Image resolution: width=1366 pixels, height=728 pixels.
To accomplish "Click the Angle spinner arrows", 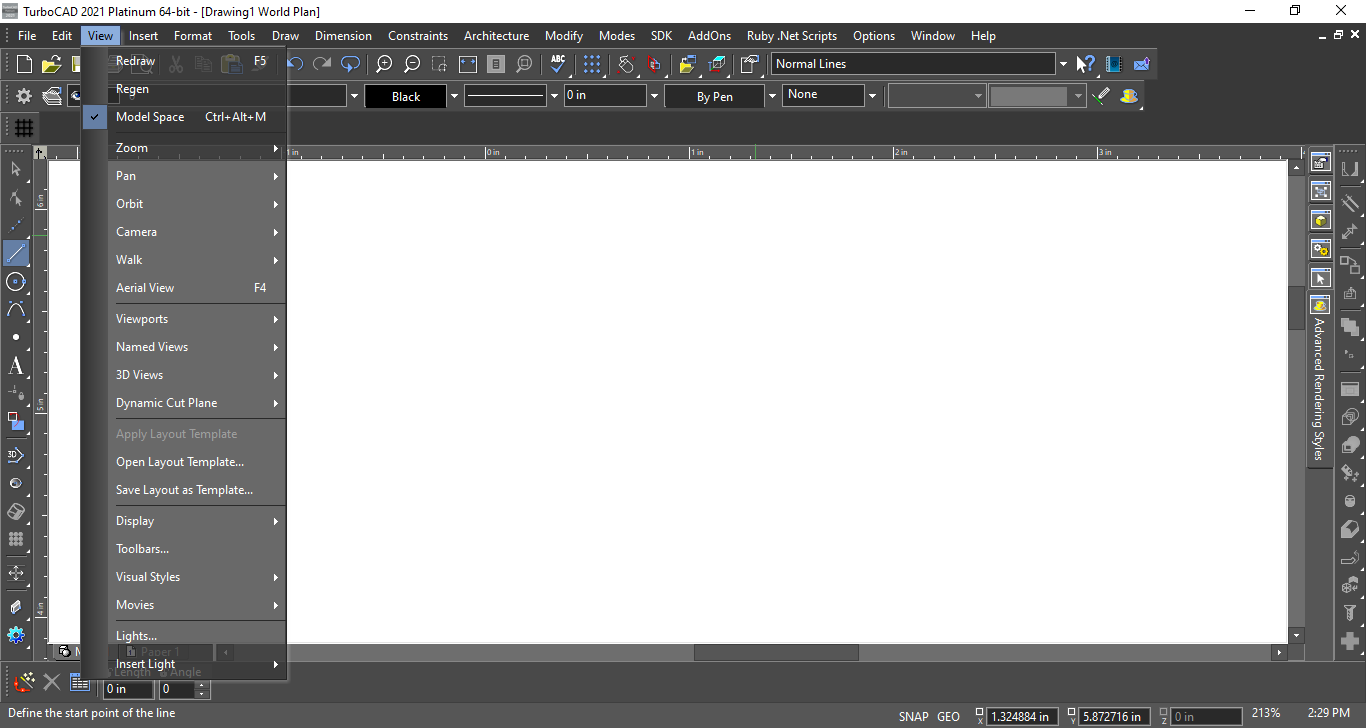I will pos(203,689).
